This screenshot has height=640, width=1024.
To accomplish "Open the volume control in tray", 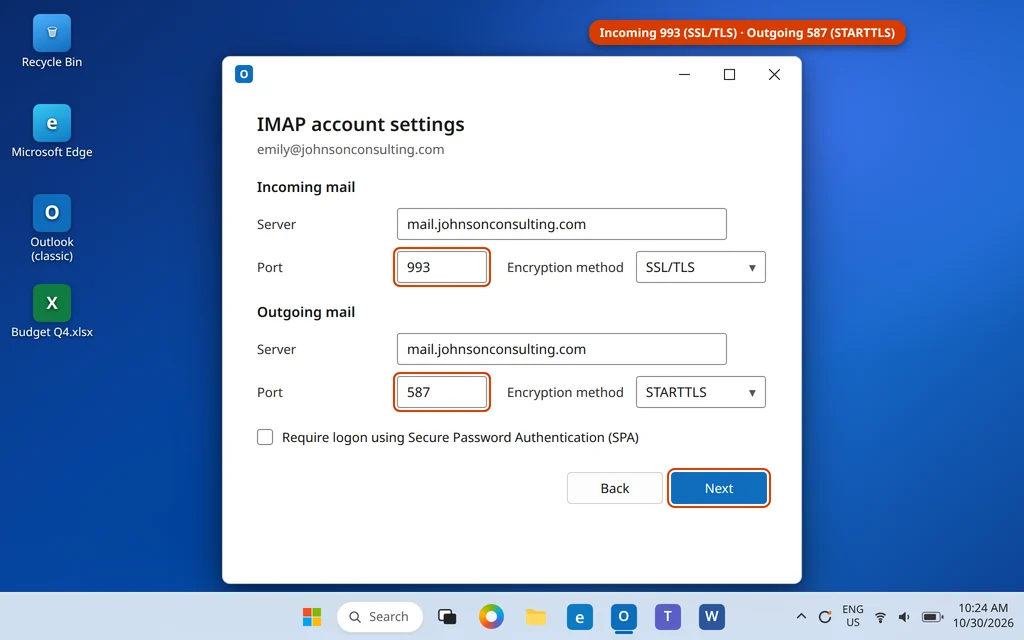I will point(904,616).
